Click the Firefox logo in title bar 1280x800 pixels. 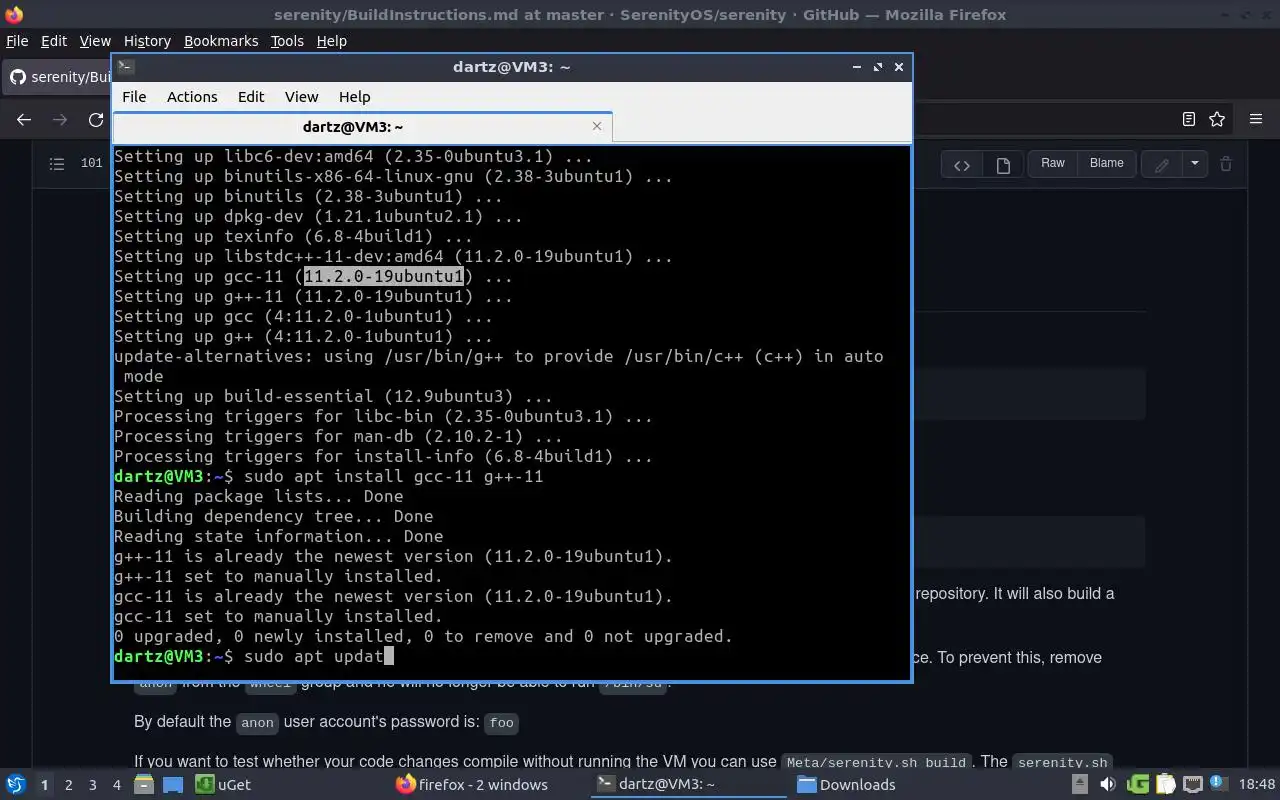[14, 14]
